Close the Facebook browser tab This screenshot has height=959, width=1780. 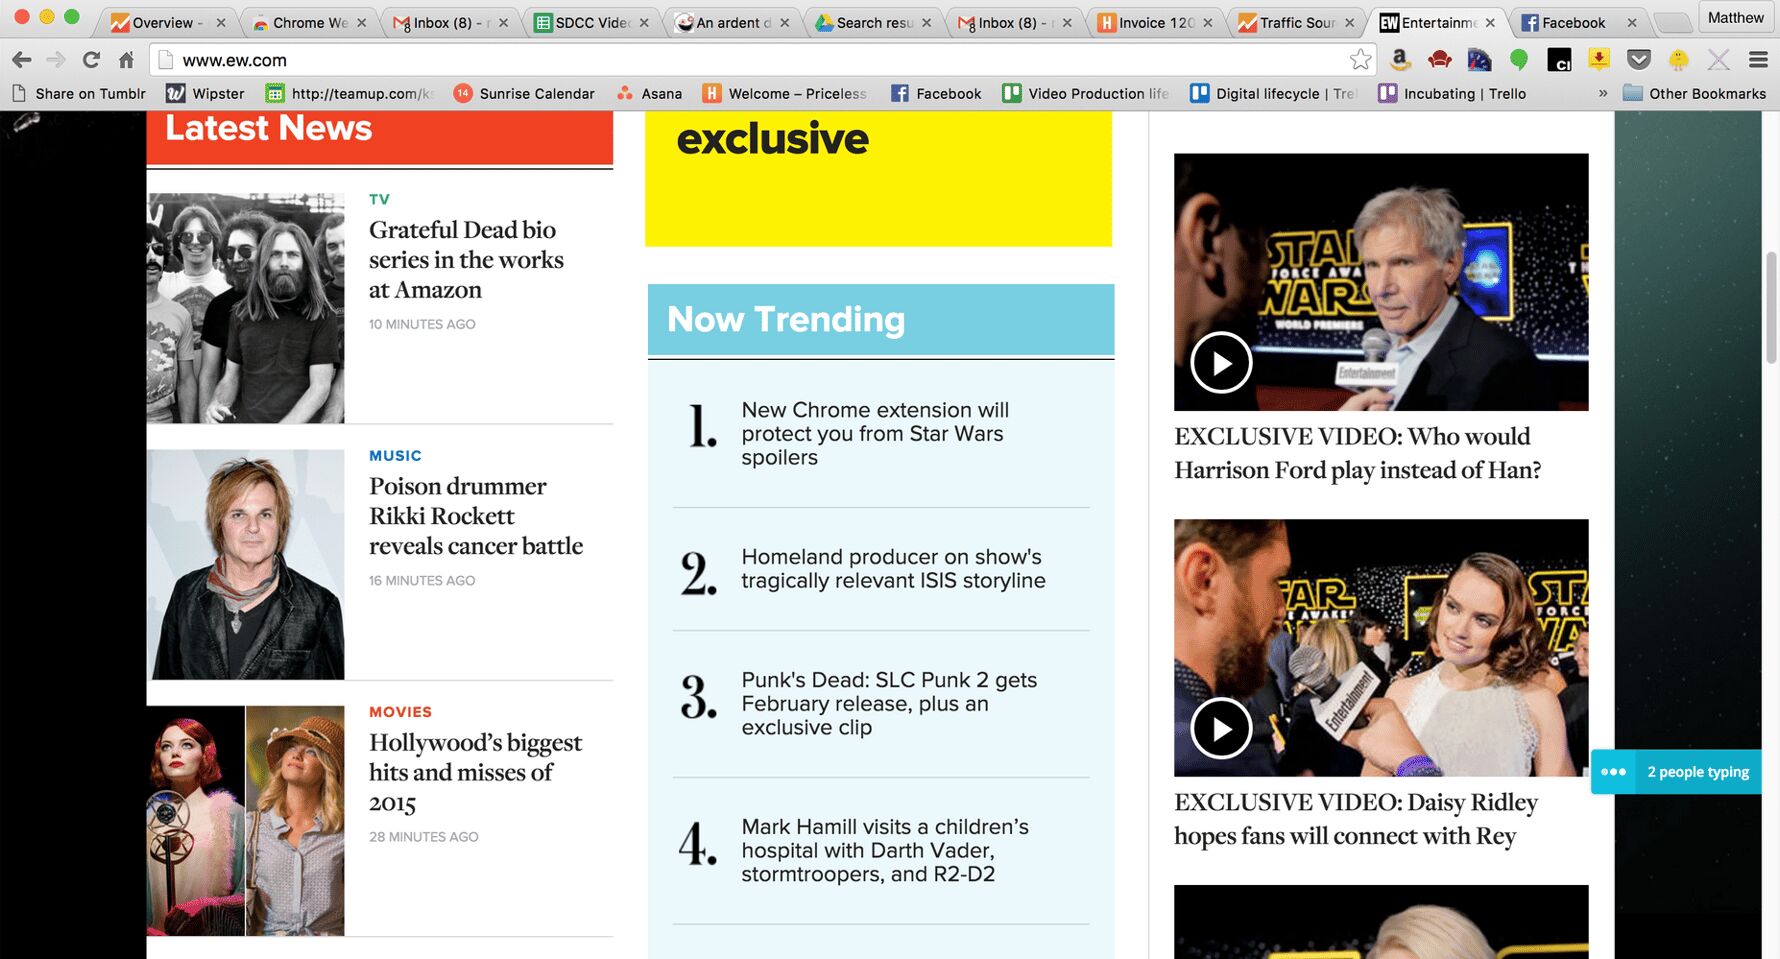point(1632,22)
